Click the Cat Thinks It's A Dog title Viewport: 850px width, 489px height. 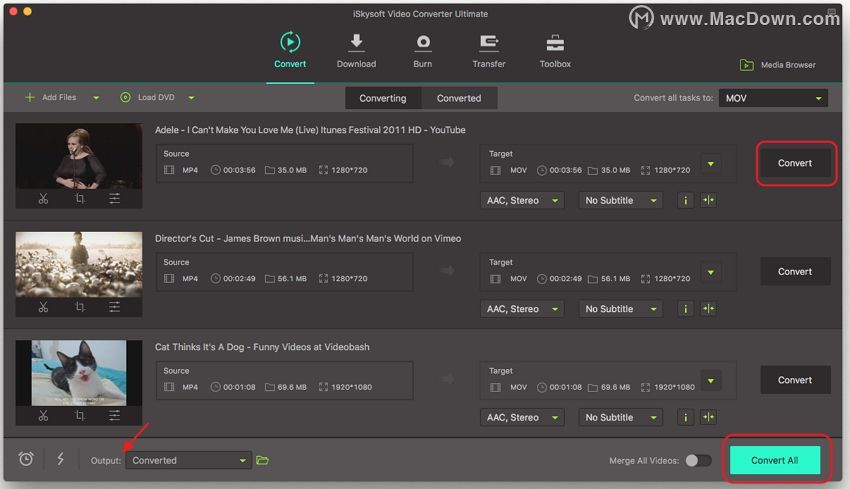(262, 347)
